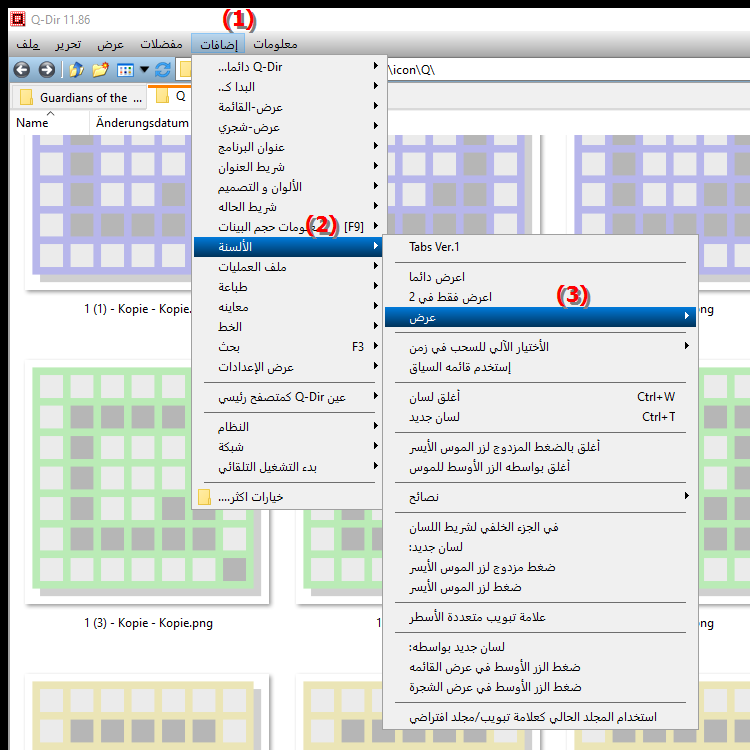
Task: Open the highlighted عرض submenu entry
Action: [540, 317]
